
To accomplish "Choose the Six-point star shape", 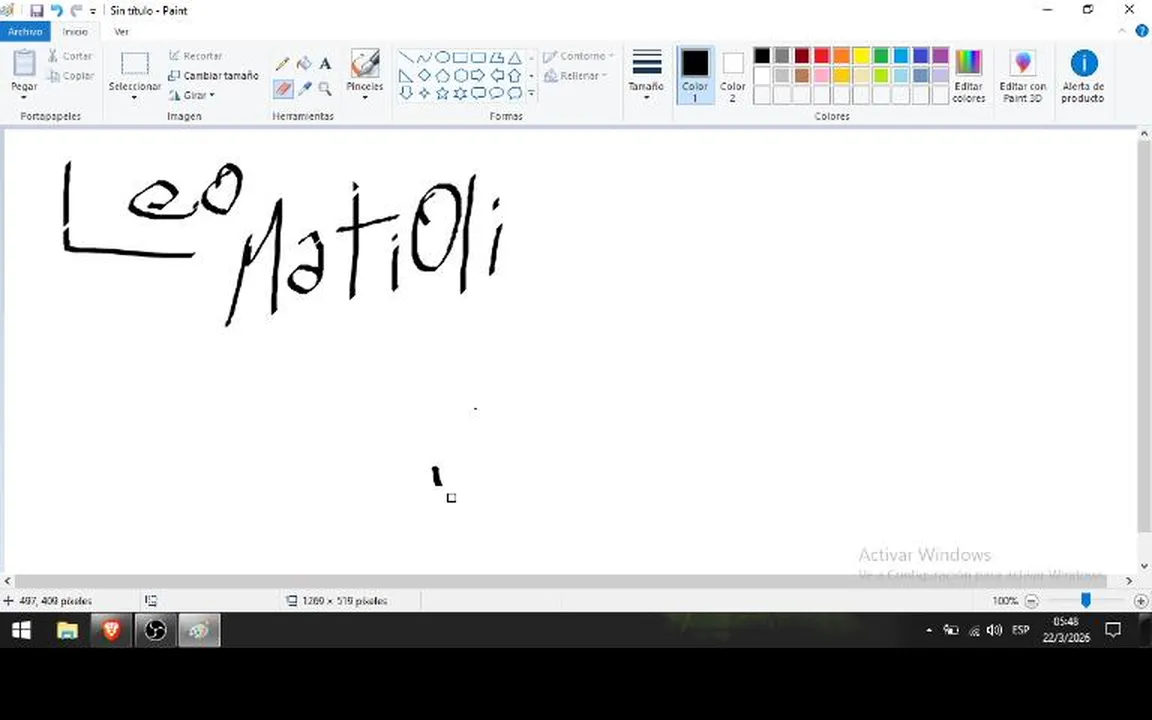I will pos(460,93).
